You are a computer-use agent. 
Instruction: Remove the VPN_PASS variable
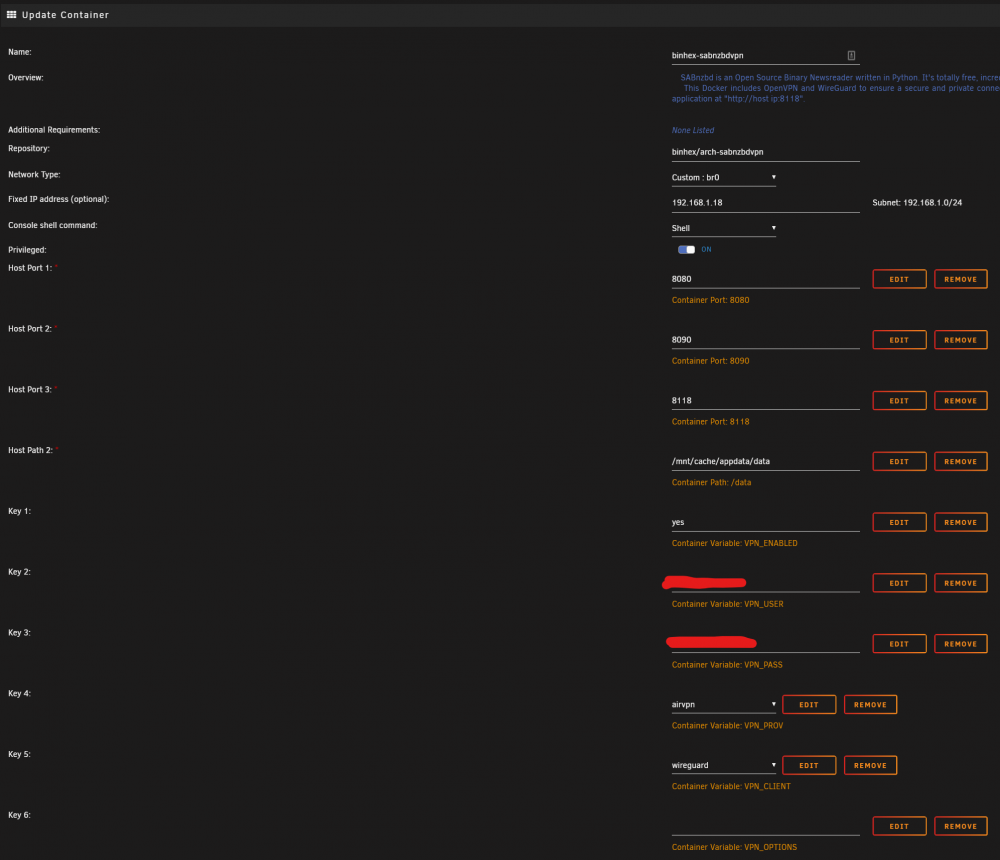960,644
